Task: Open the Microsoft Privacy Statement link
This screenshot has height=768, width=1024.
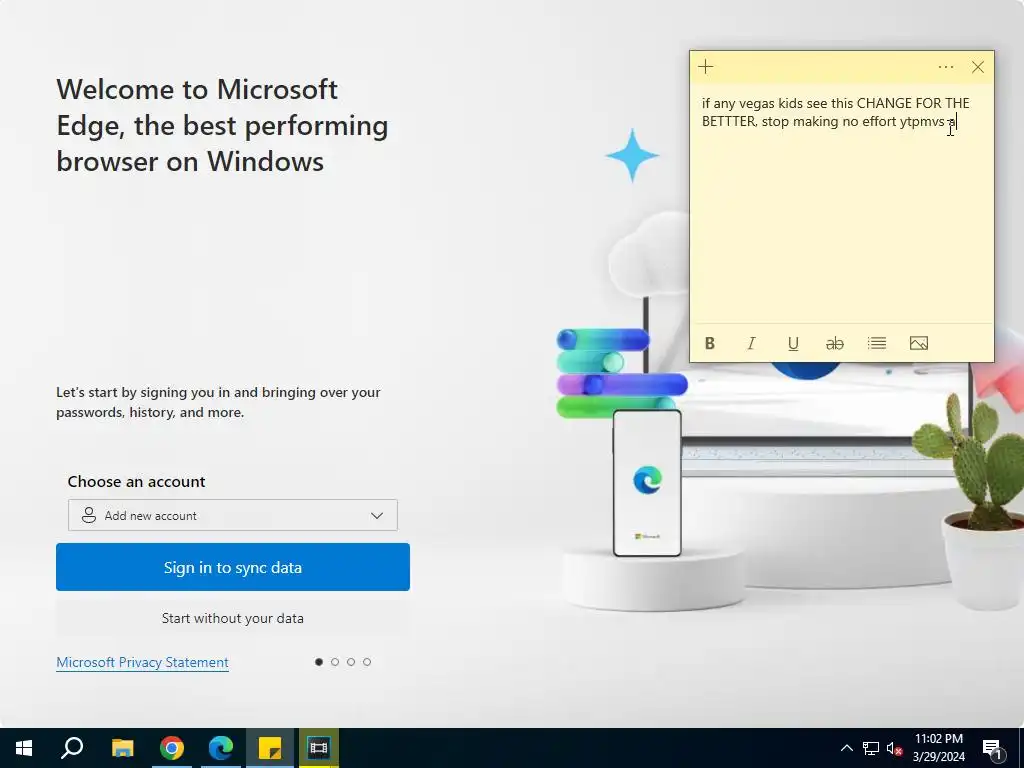Action: point(142,662)
